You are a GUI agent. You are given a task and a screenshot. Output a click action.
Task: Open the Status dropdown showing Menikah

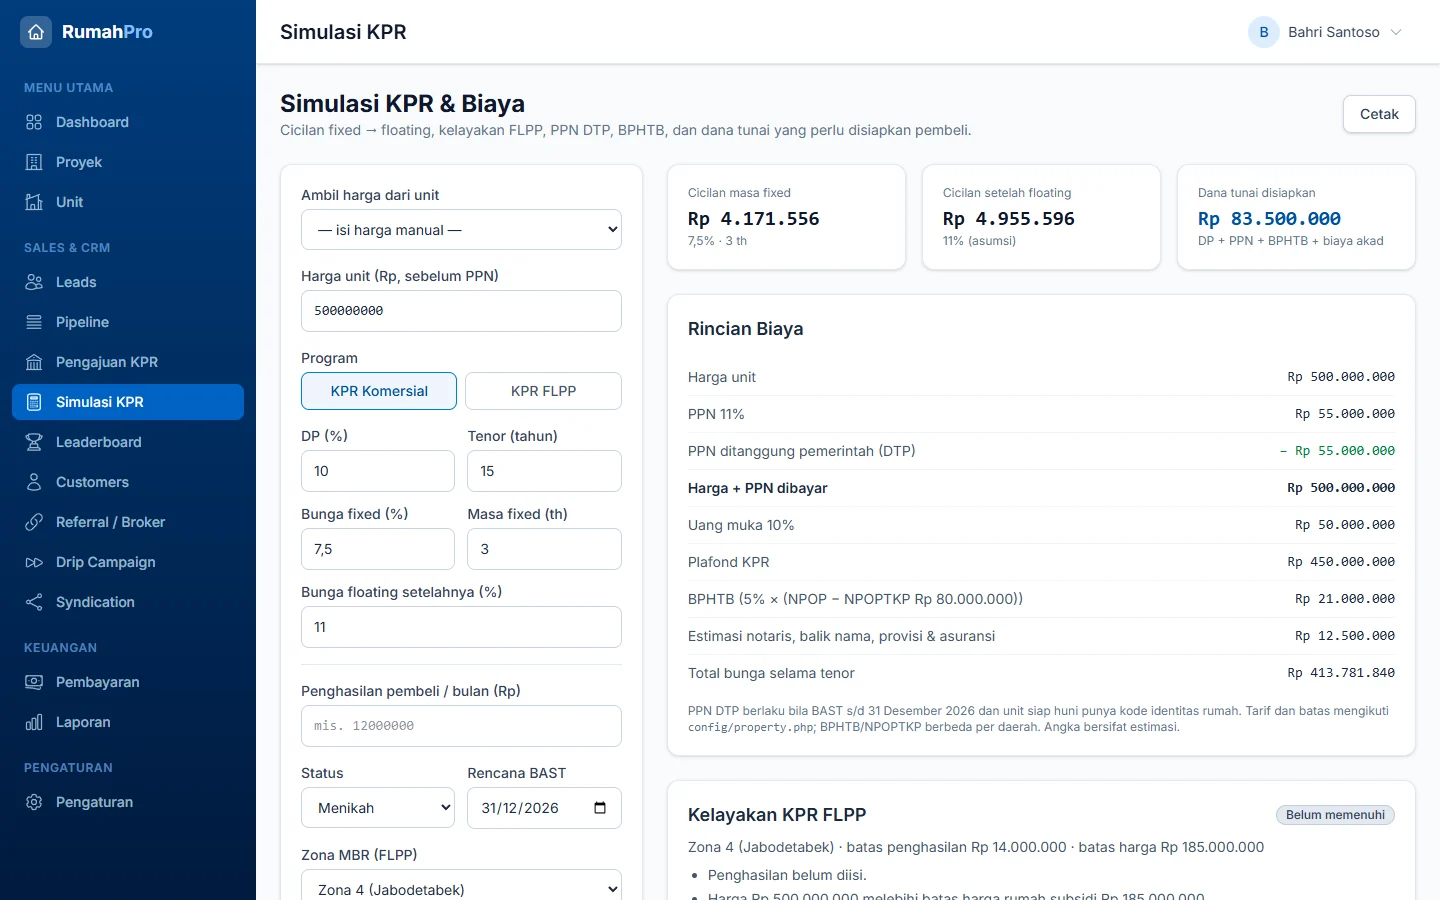[378, 808]
